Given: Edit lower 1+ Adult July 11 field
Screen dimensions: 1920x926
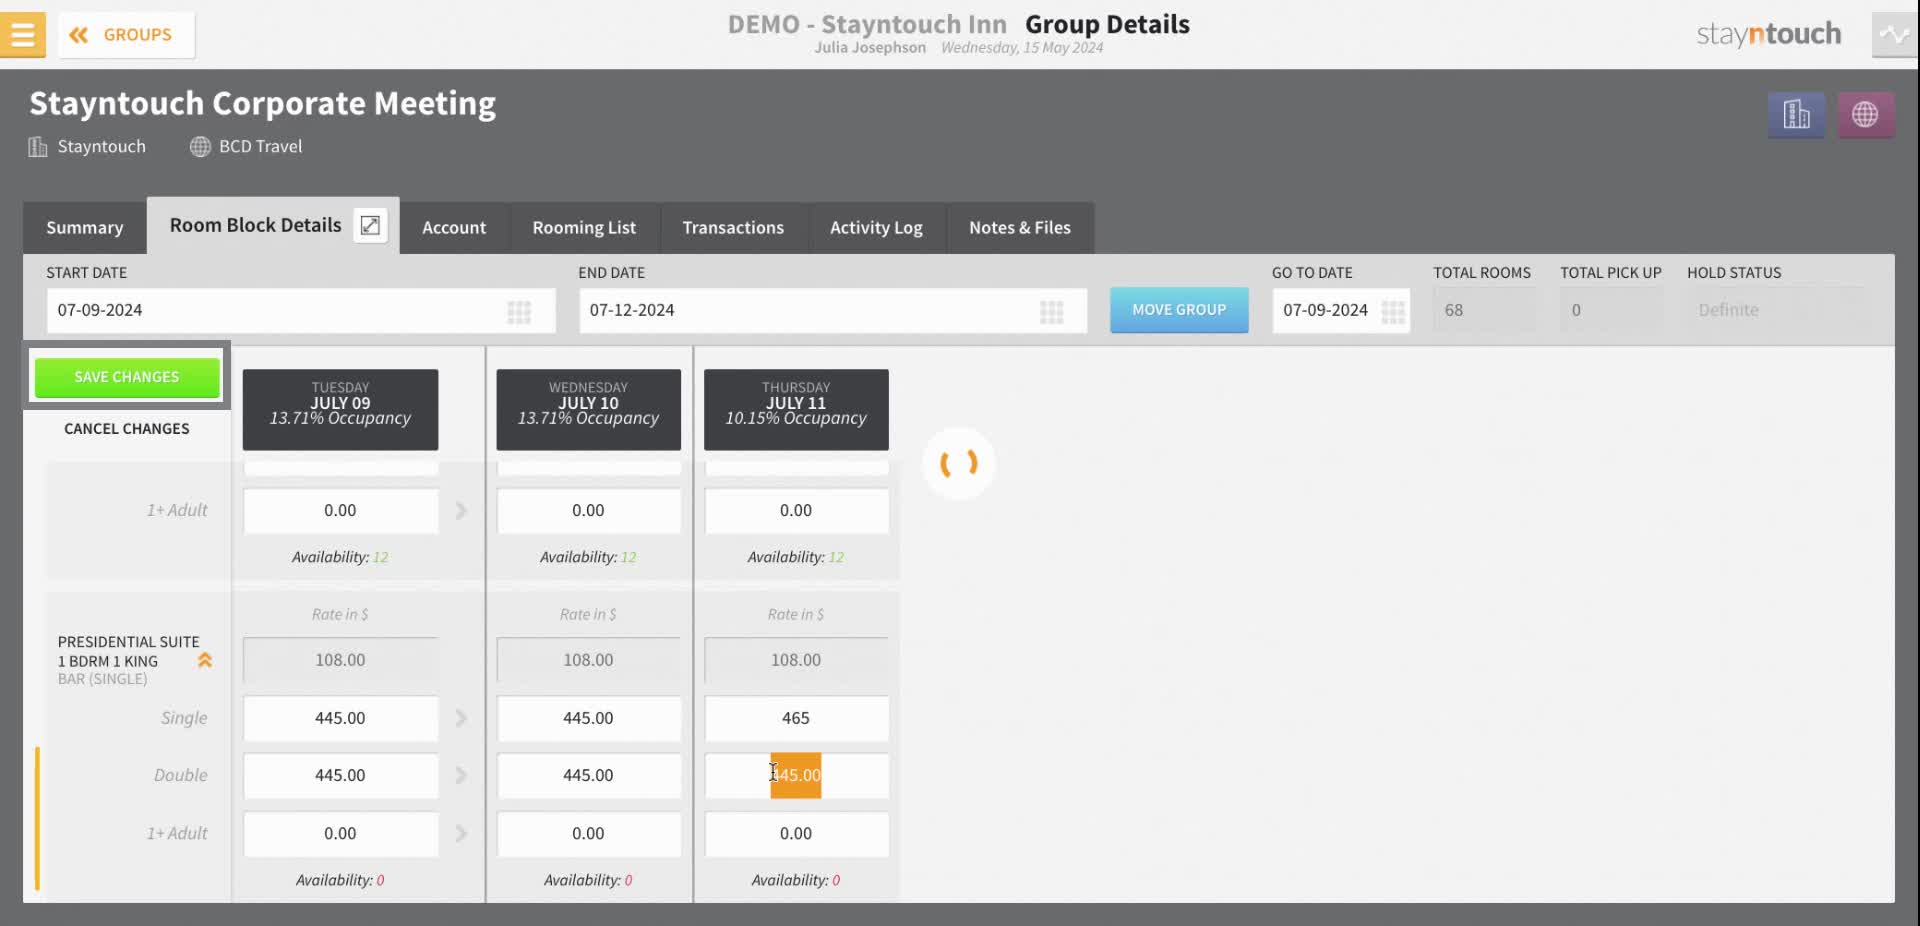Looking at the screenshot, I should coord(796,834).
